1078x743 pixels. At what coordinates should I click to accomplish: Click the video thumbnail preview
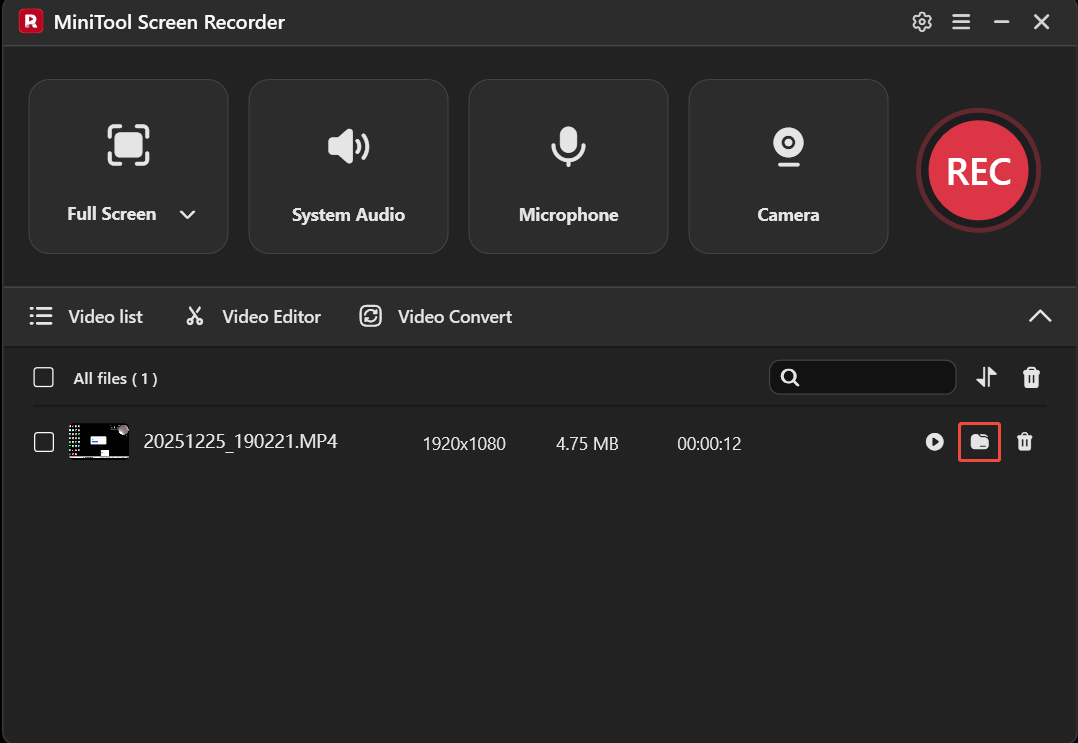(99, 441)
